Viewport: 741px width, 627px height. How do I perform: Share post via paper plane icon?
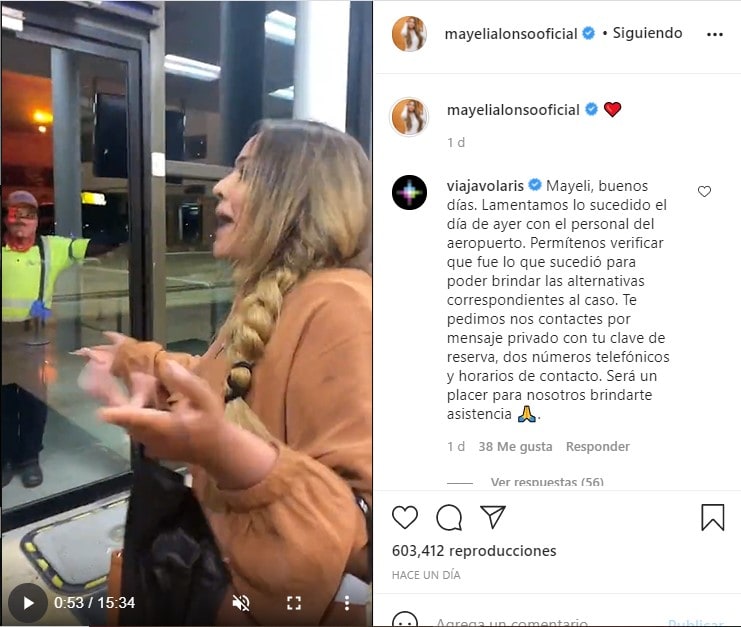(x=493, y=516)
